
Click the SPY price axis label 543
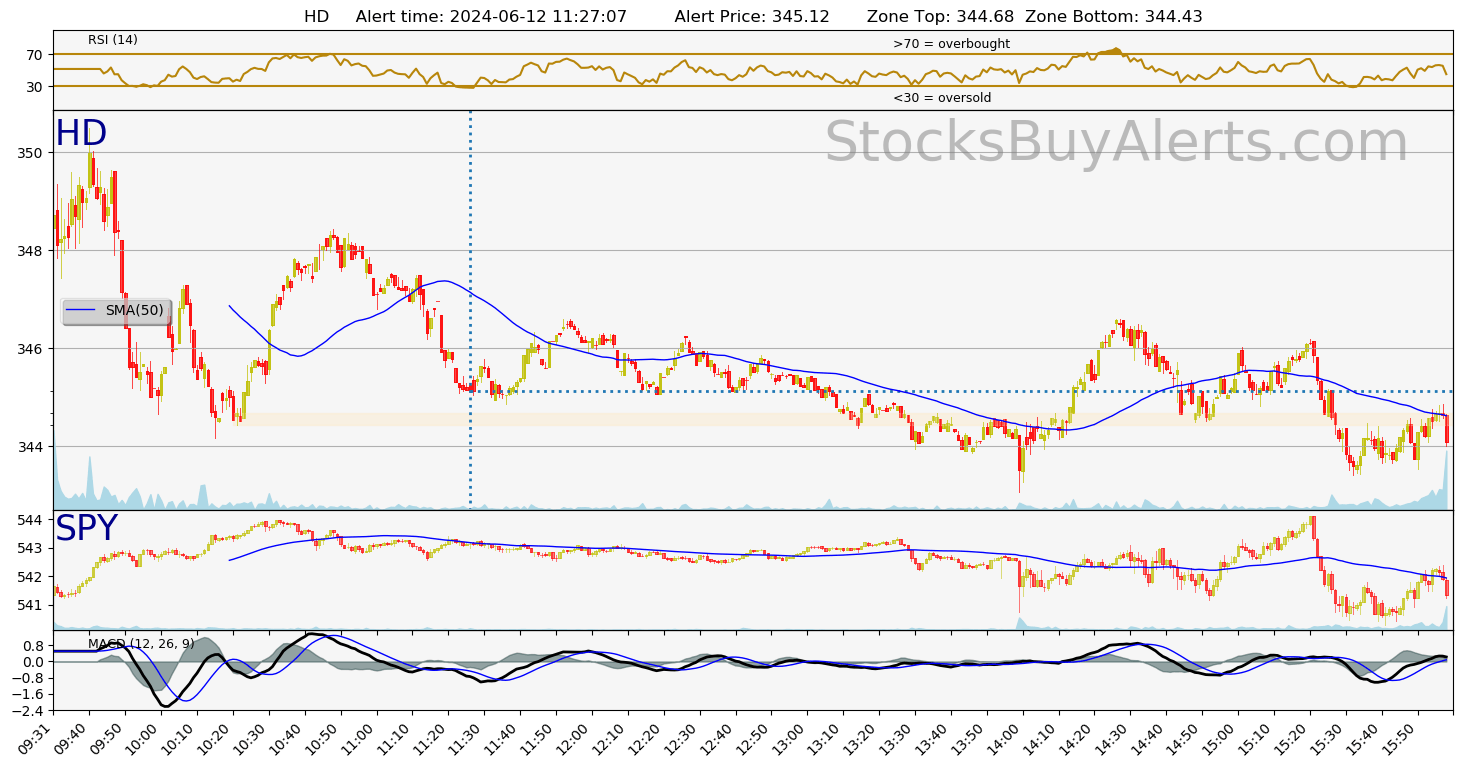pyautogui.click(x=31, y=548)
